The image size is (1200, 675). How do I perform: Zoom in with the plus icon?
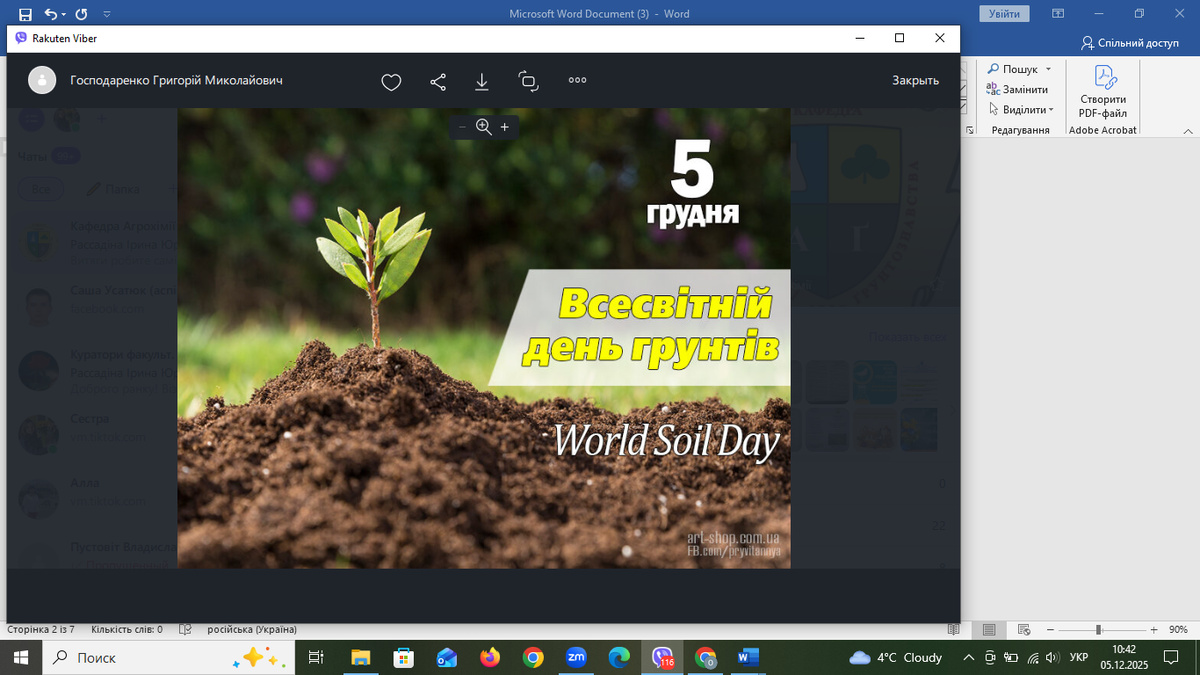(505, 127)
